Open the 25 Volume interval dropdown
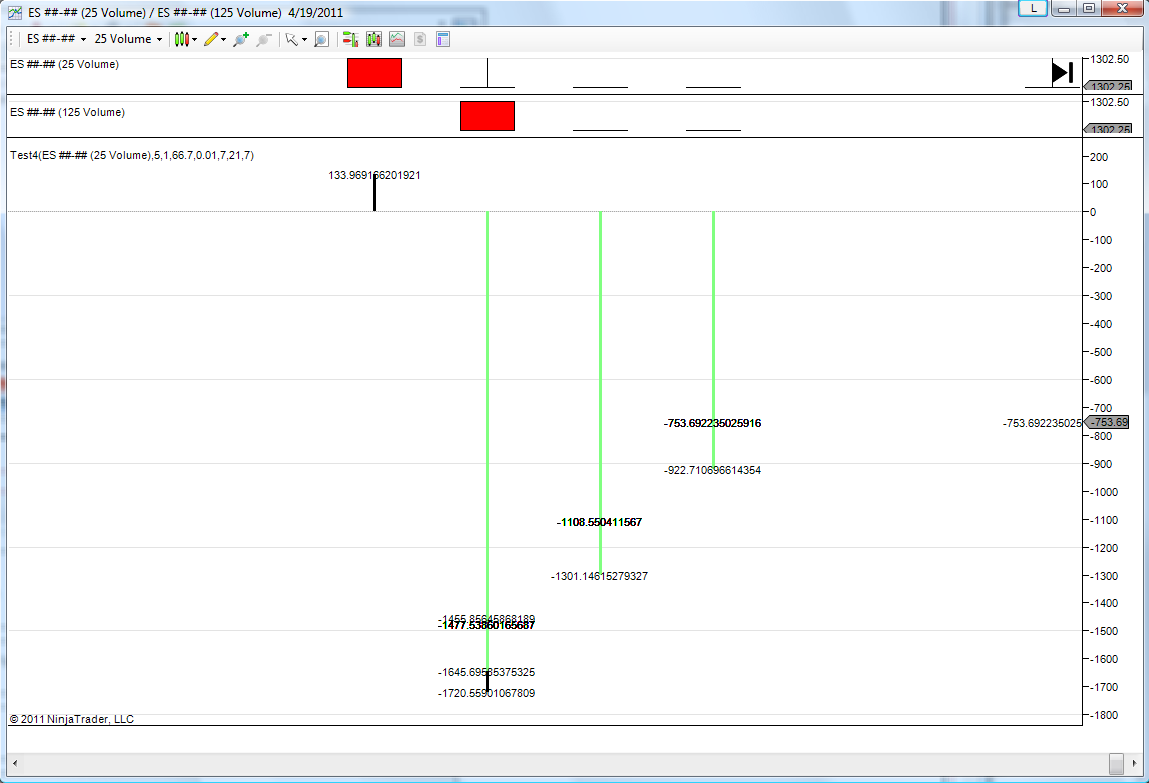 (128, 39)
